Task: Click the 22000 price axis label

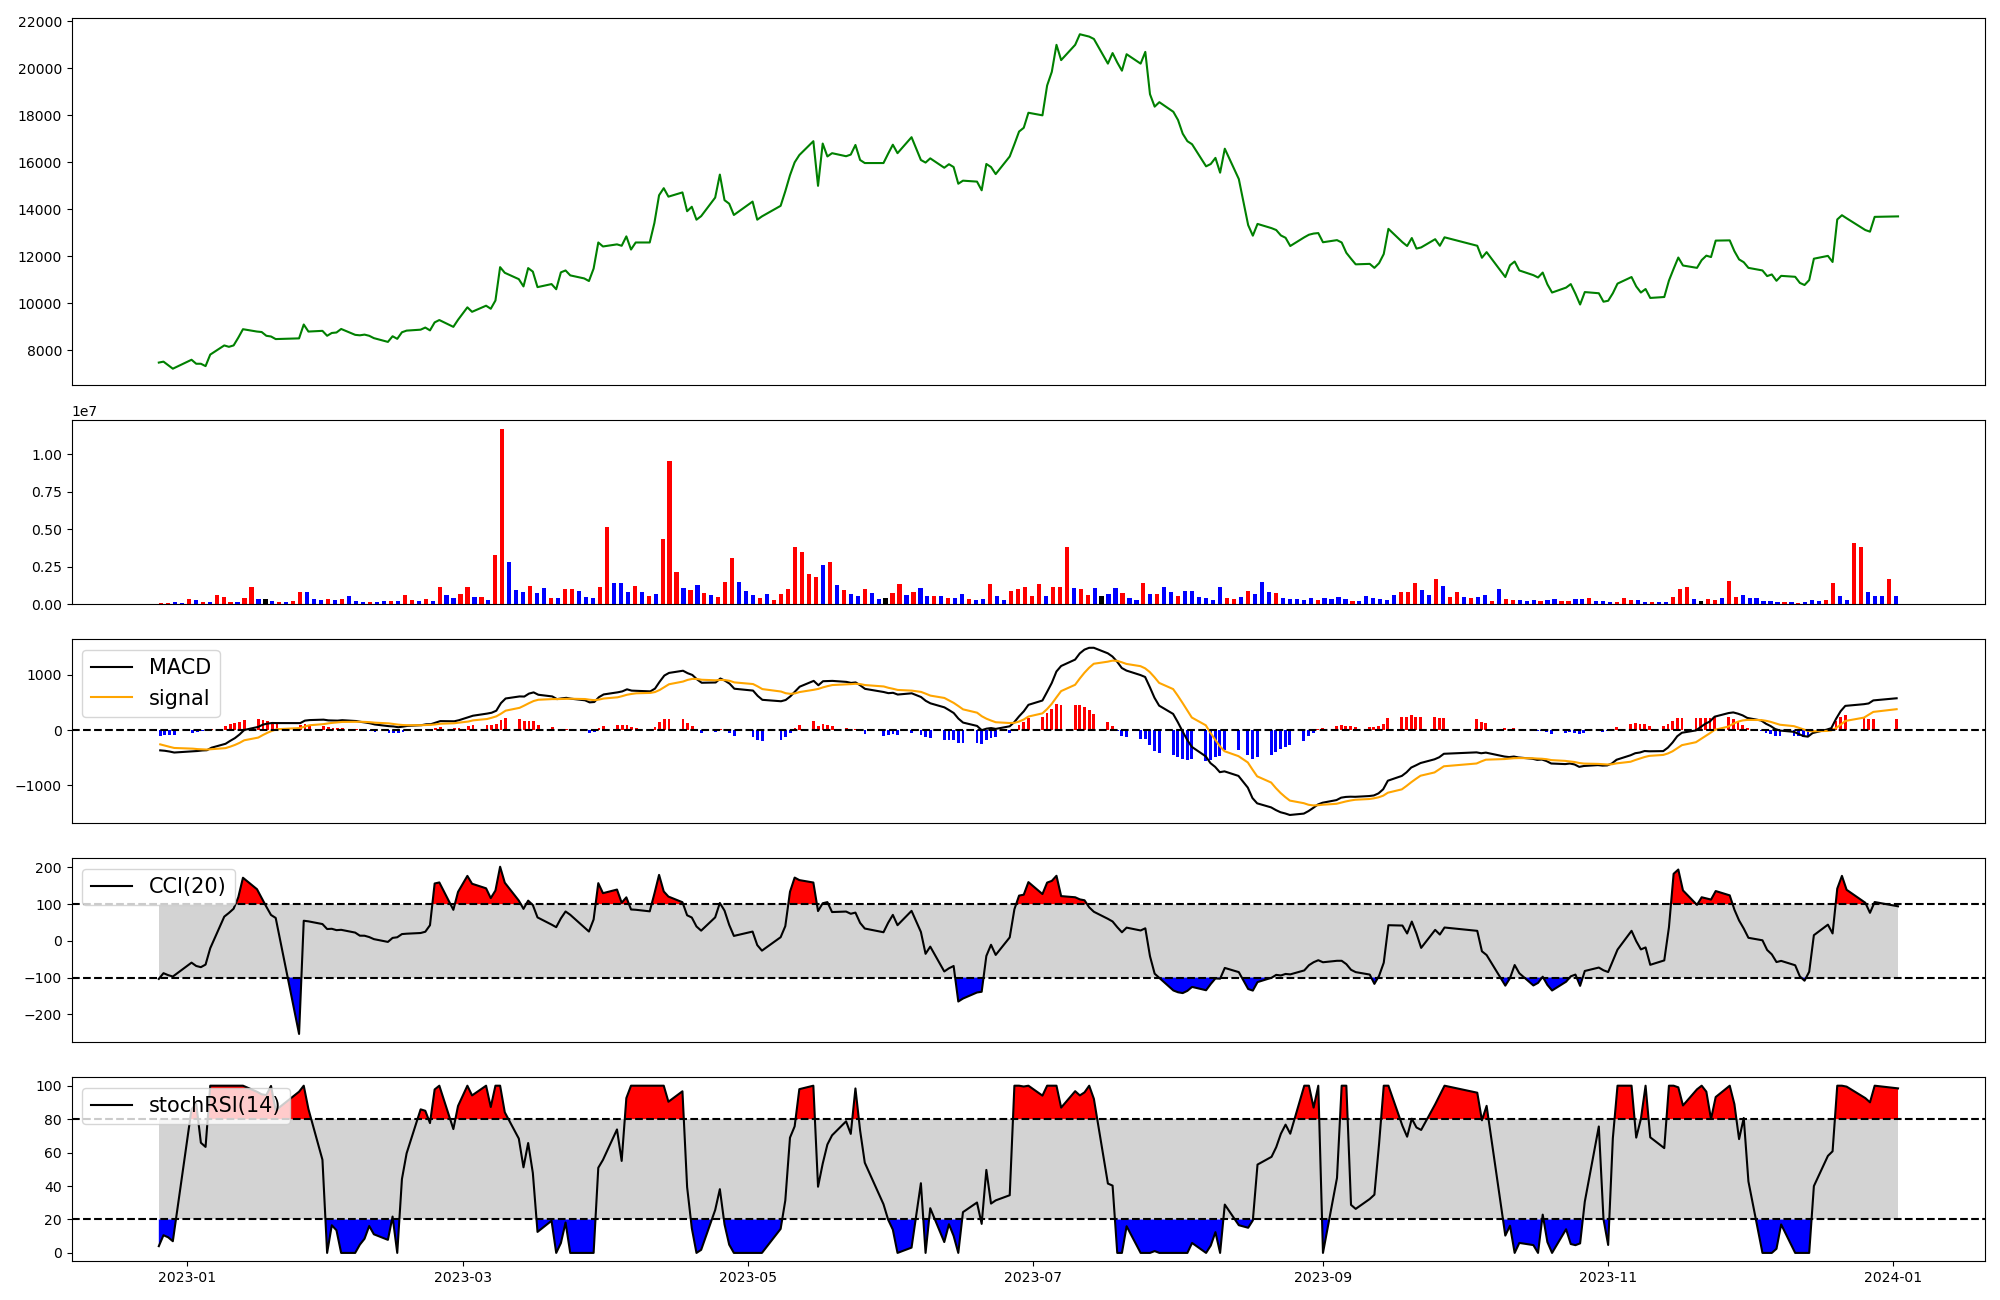Action: click(40, 22)
